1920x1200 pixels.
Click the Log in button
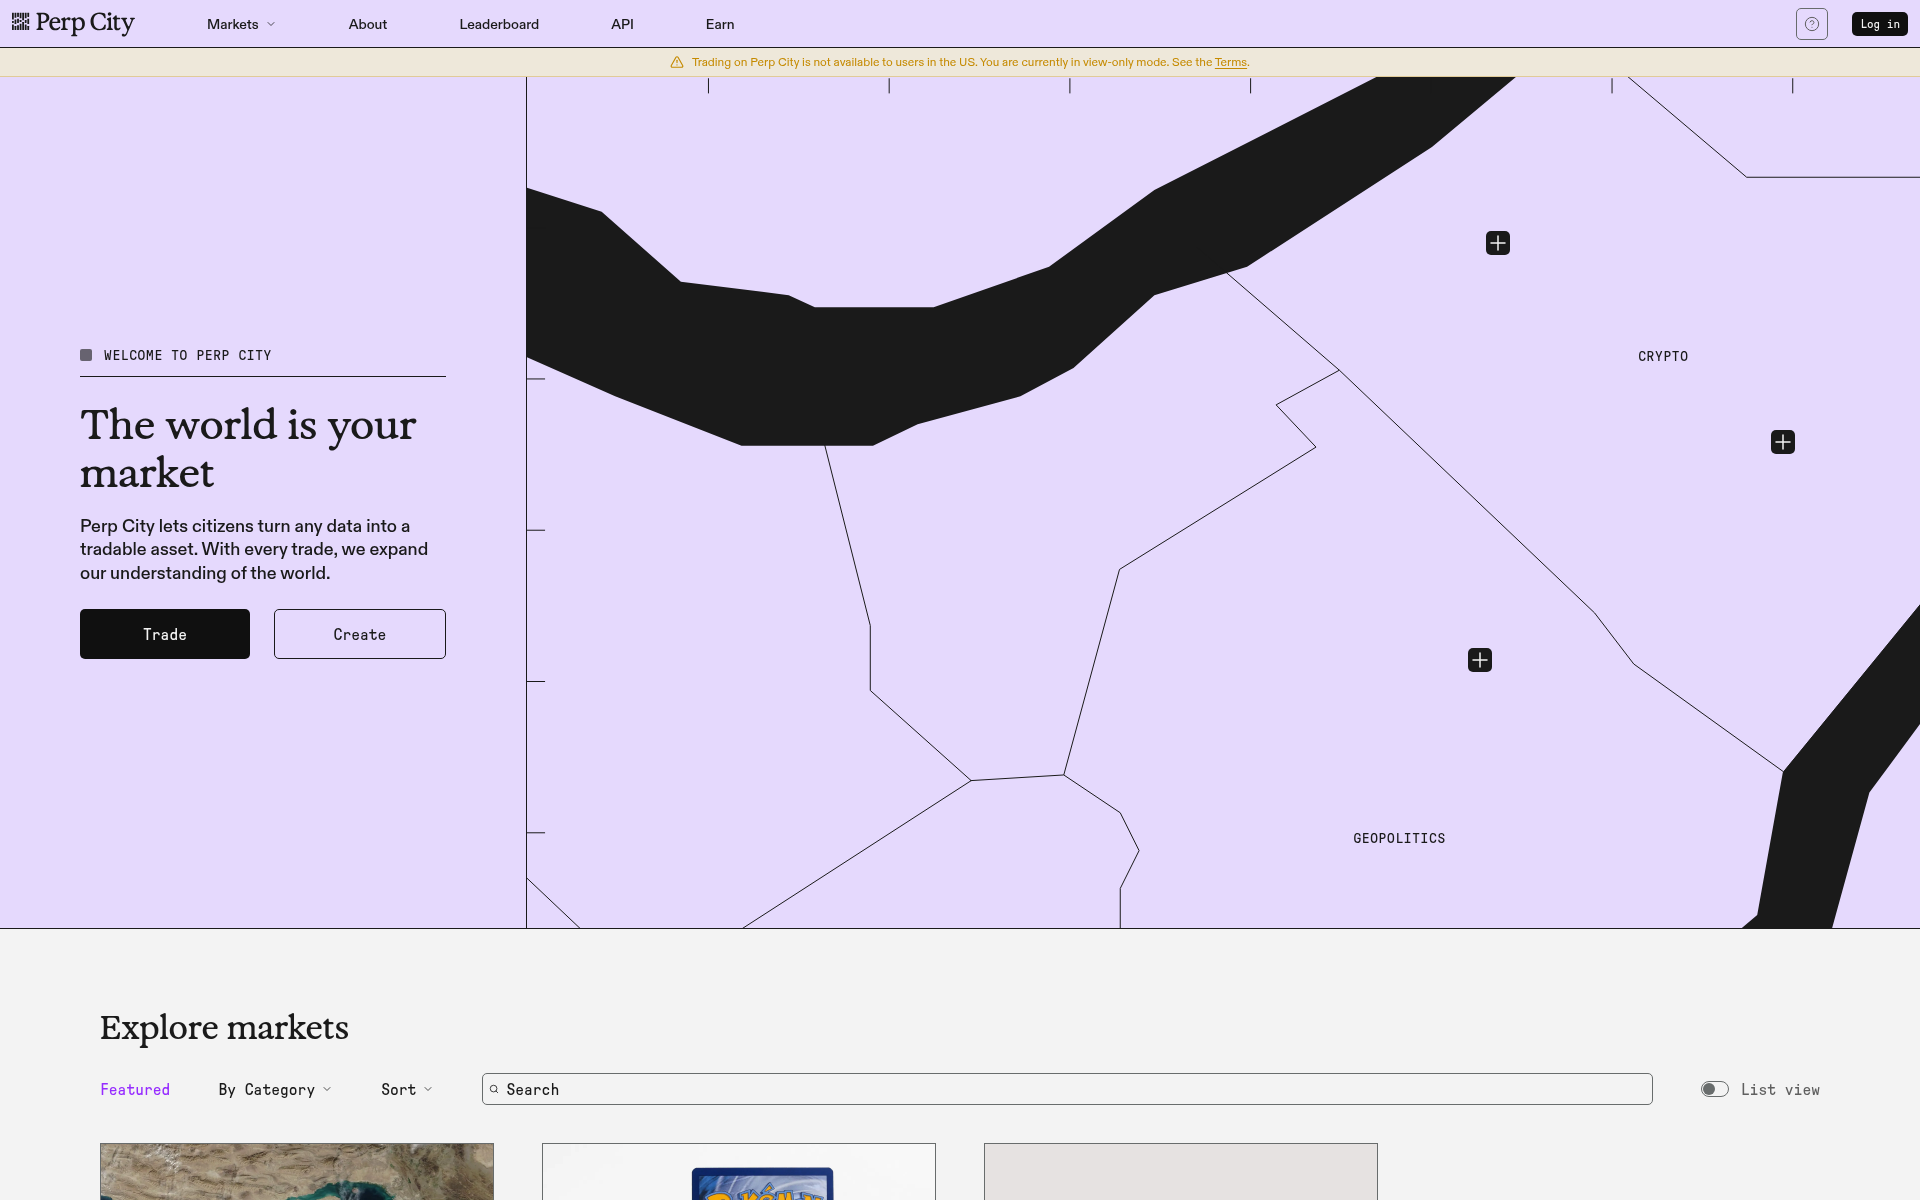pos(1880,24)
